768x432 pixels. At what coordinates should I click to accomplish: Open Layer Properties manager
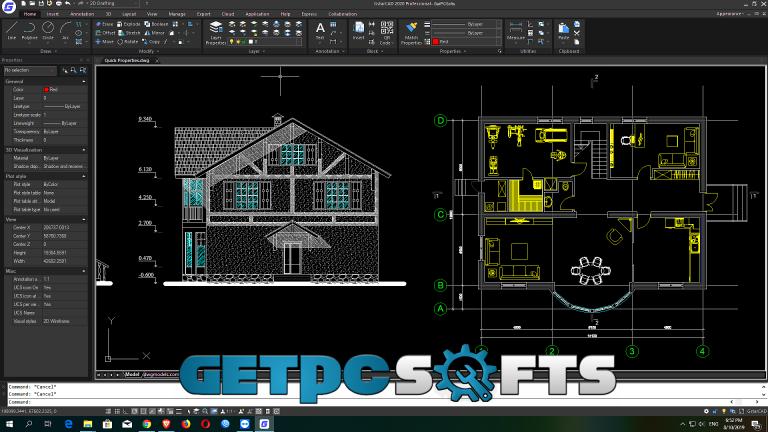pos(216,33)
